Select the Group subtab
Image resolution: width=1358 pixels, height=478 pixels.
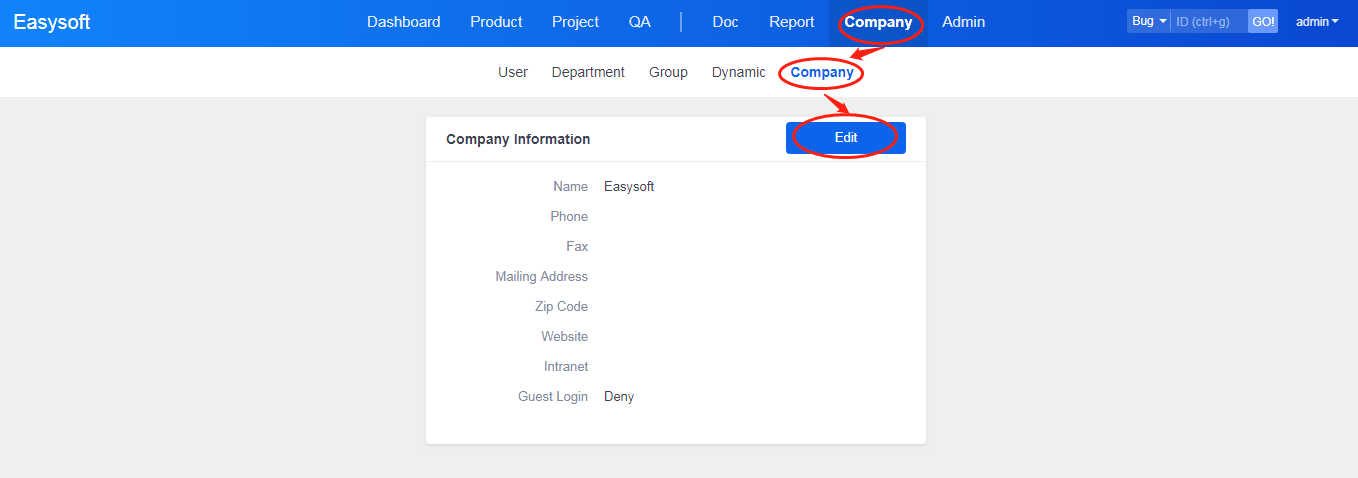pyautogui.click(x=668, y=72)
